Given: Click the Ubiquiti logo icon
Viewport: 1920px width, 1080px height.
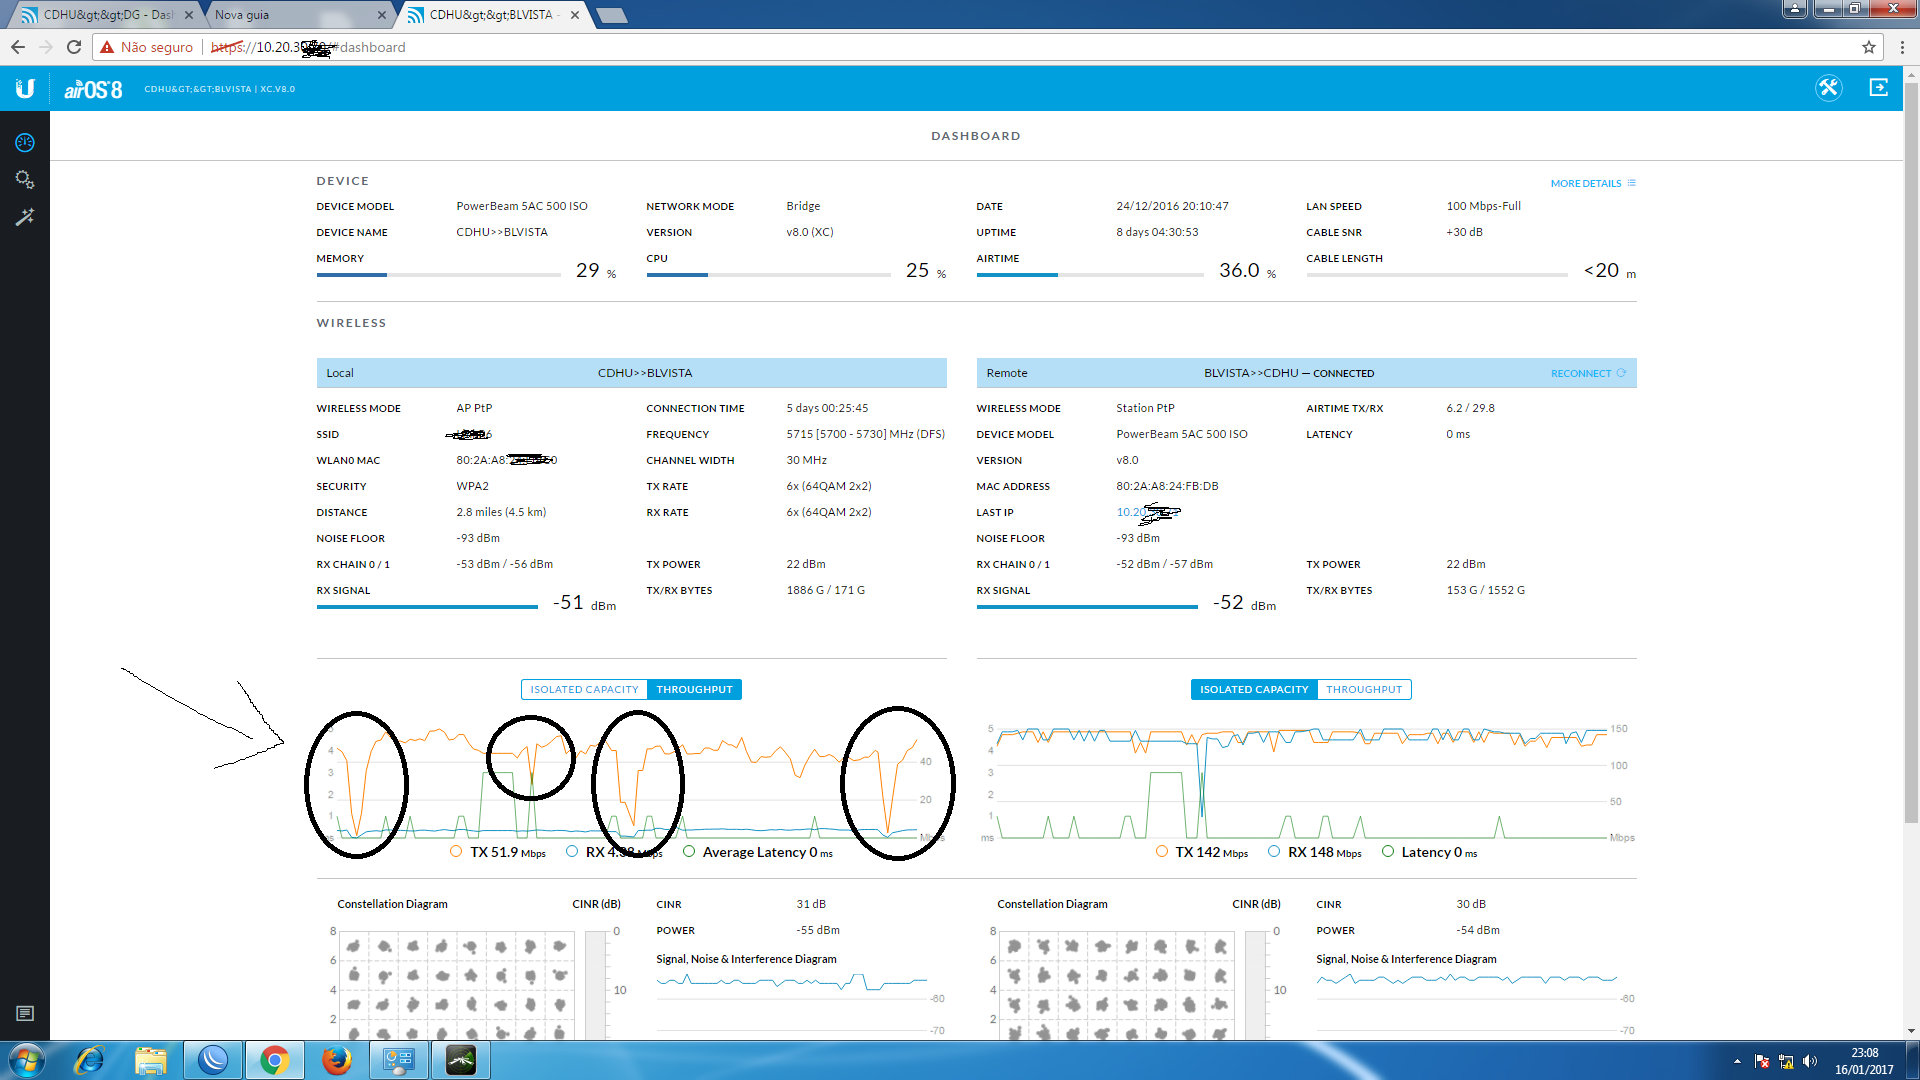Looking at the screenshot, I should pos(25,89).
